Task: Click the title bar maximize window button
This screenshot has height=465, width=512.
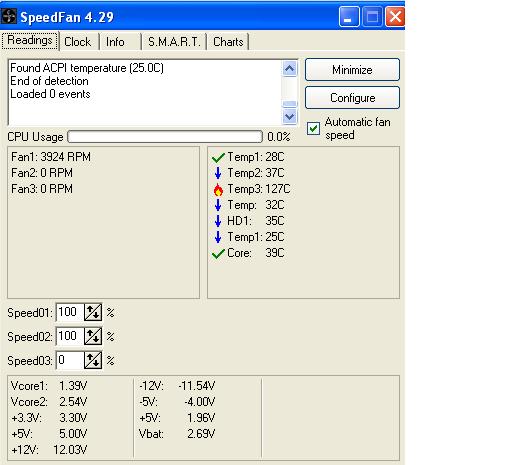Action: (372, 16)
